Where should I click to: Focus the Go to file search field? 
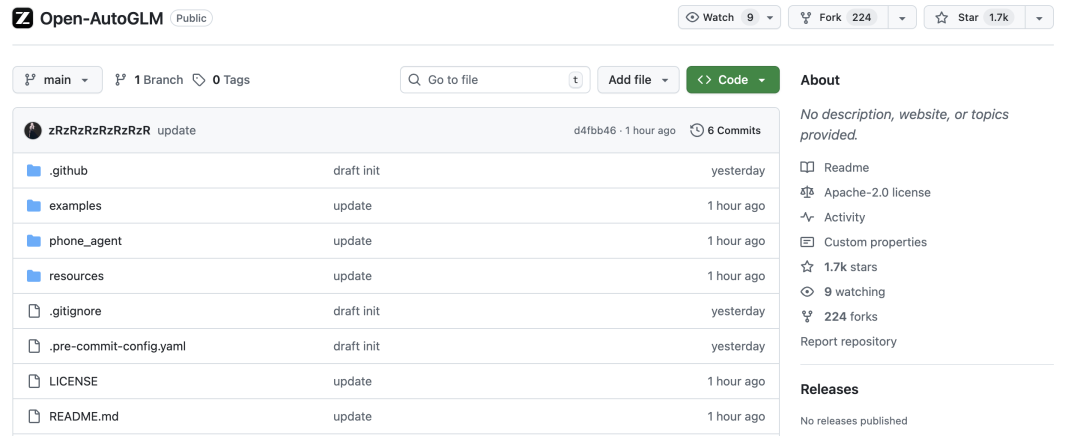tap(494, 80)
